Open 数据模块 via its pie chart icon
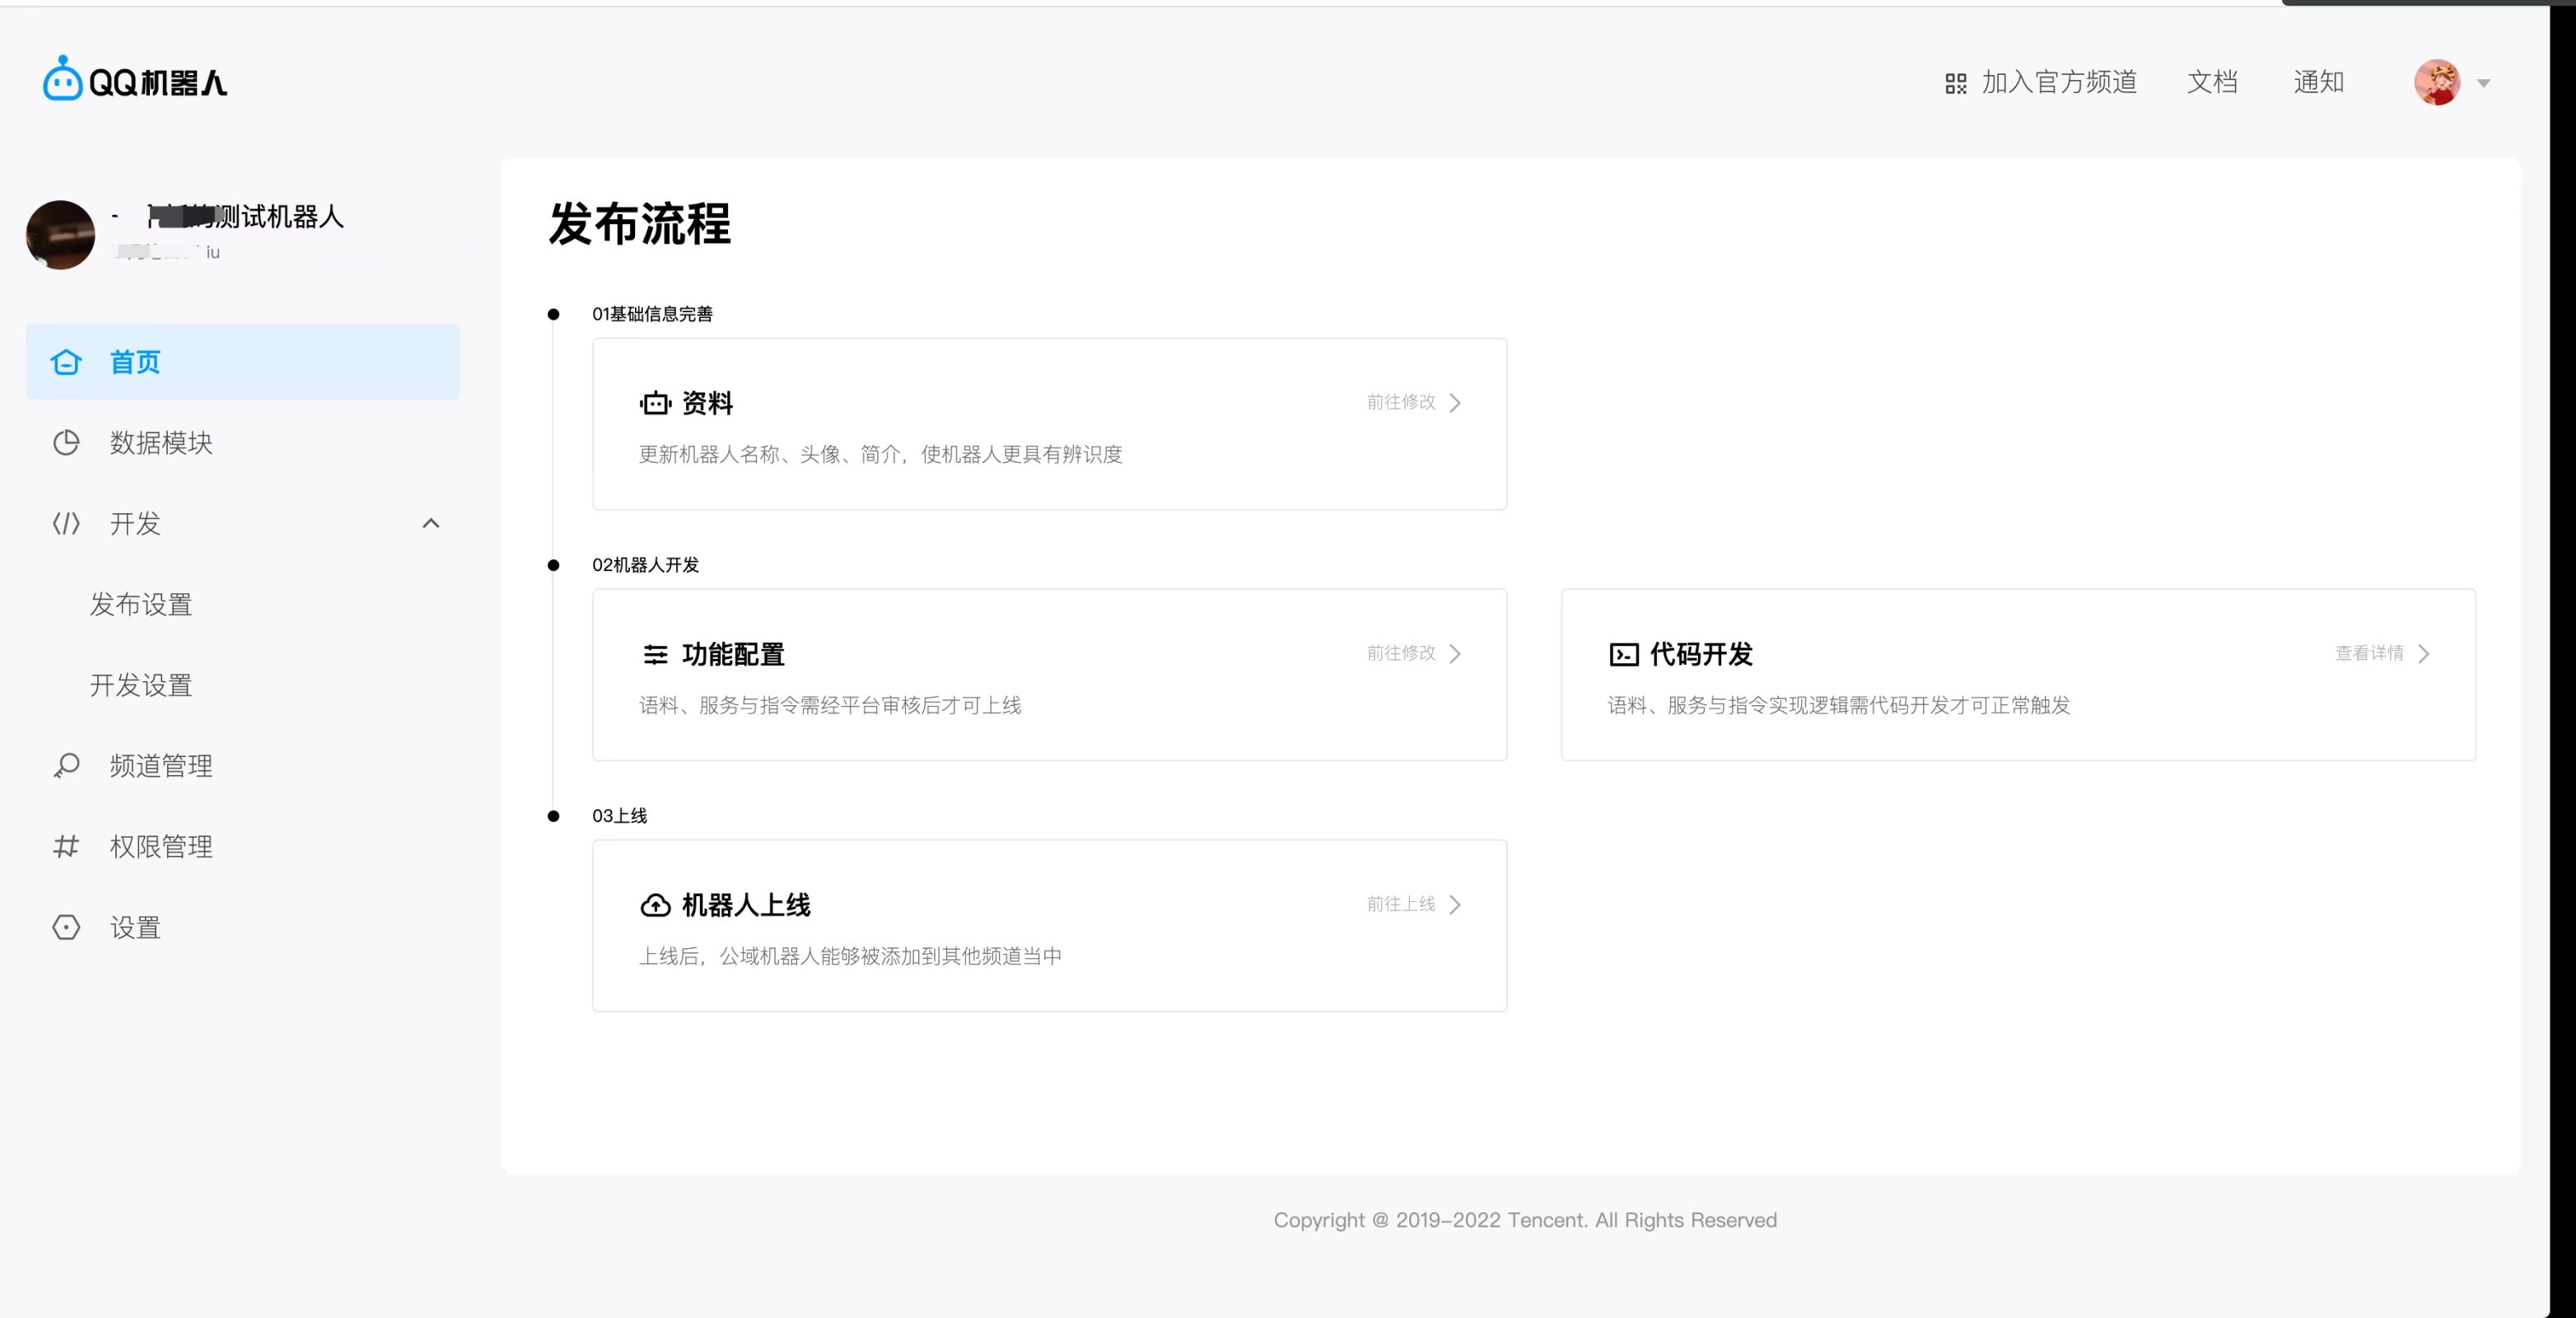Screen dimensions: 2576x1318 (65, 443)
